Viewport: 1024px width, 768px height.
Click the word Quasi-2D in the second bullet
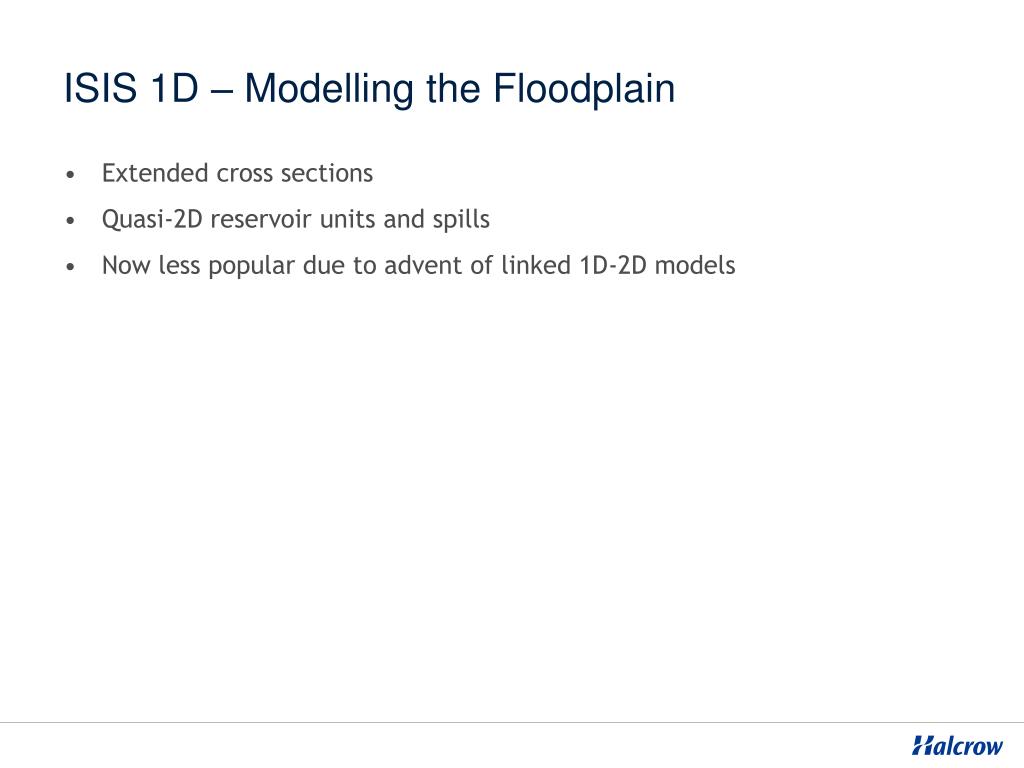pos(152,219)
